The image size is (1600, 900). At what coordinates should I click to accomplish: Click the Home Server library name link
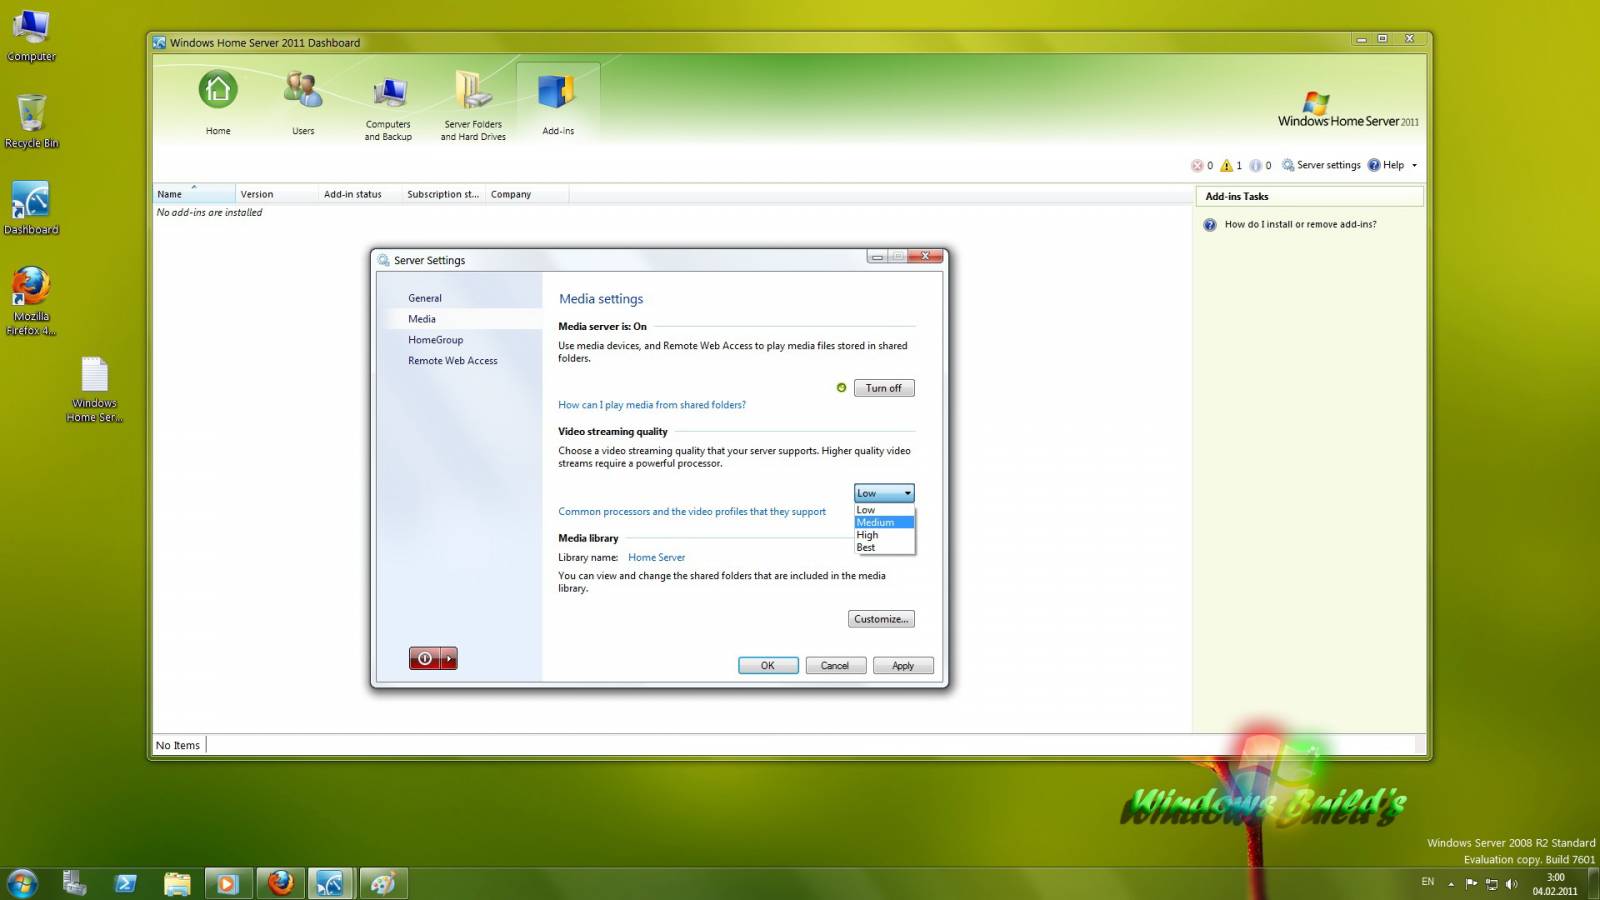(656, 558)
